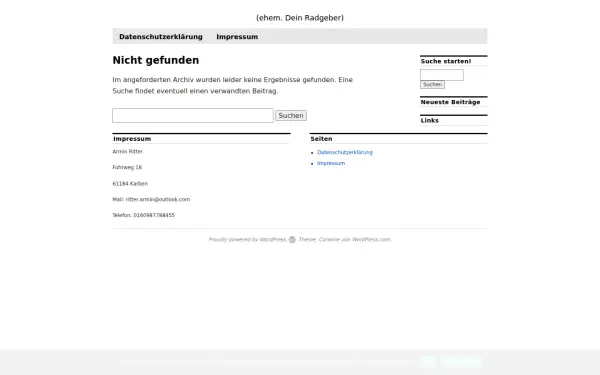The image size is (600, 375).
Task: Click the address line Fuhrweg 18
Action: [x=127, y=167]
